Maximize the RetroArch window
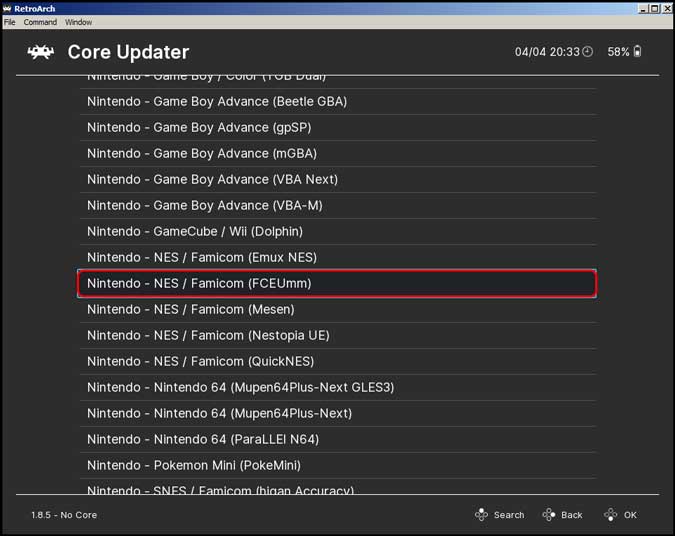Image resolution: width=675 pixels, height=536 pixels. pyautogui.click(x=654, y=8)
